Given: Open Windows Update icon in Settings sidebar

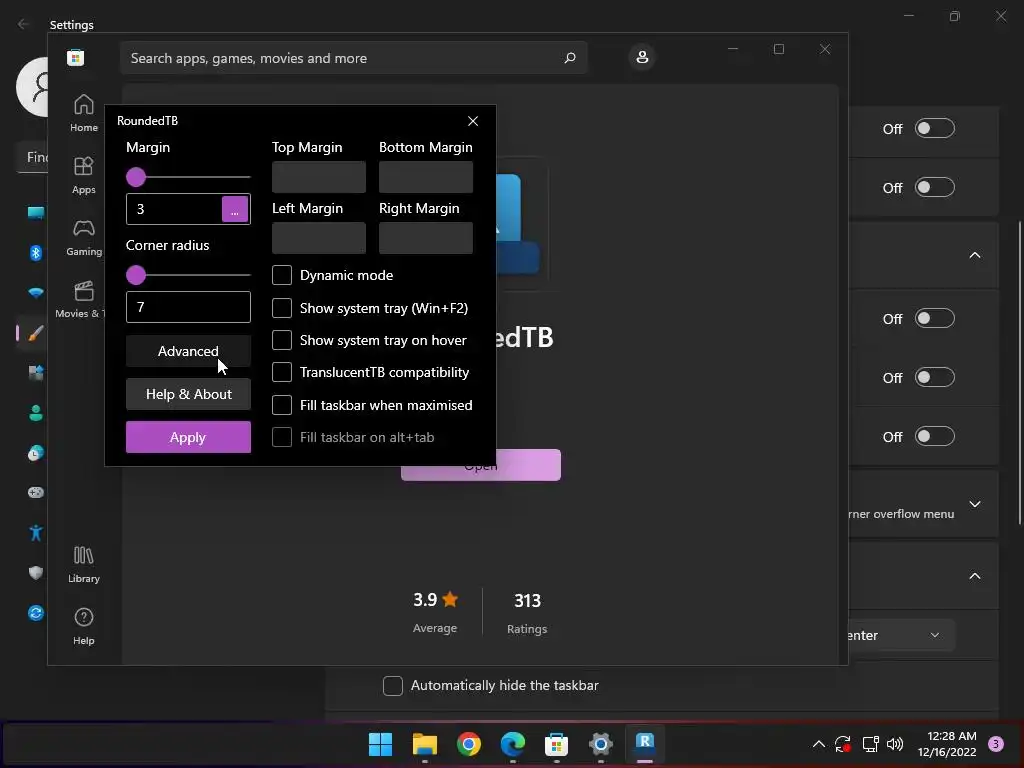Looking at the screenshot, I should (36, 613).
